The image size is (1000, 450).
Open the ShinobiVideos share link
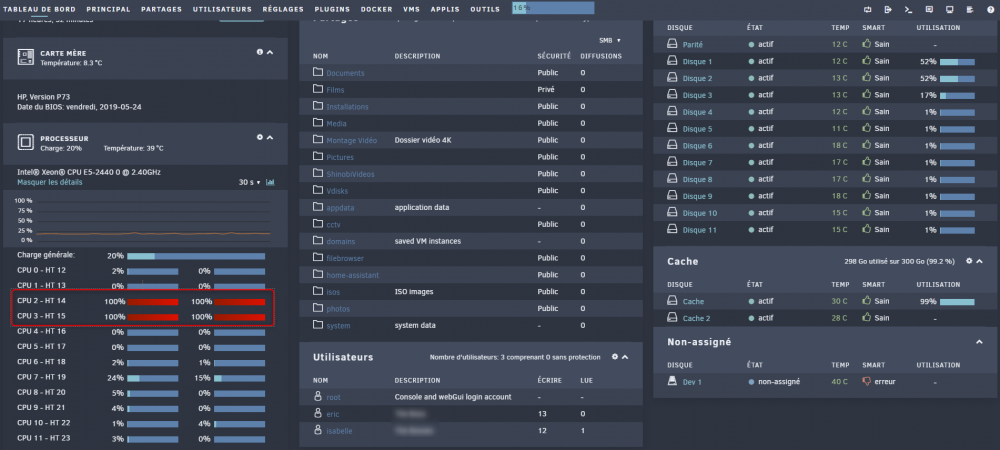350,174
